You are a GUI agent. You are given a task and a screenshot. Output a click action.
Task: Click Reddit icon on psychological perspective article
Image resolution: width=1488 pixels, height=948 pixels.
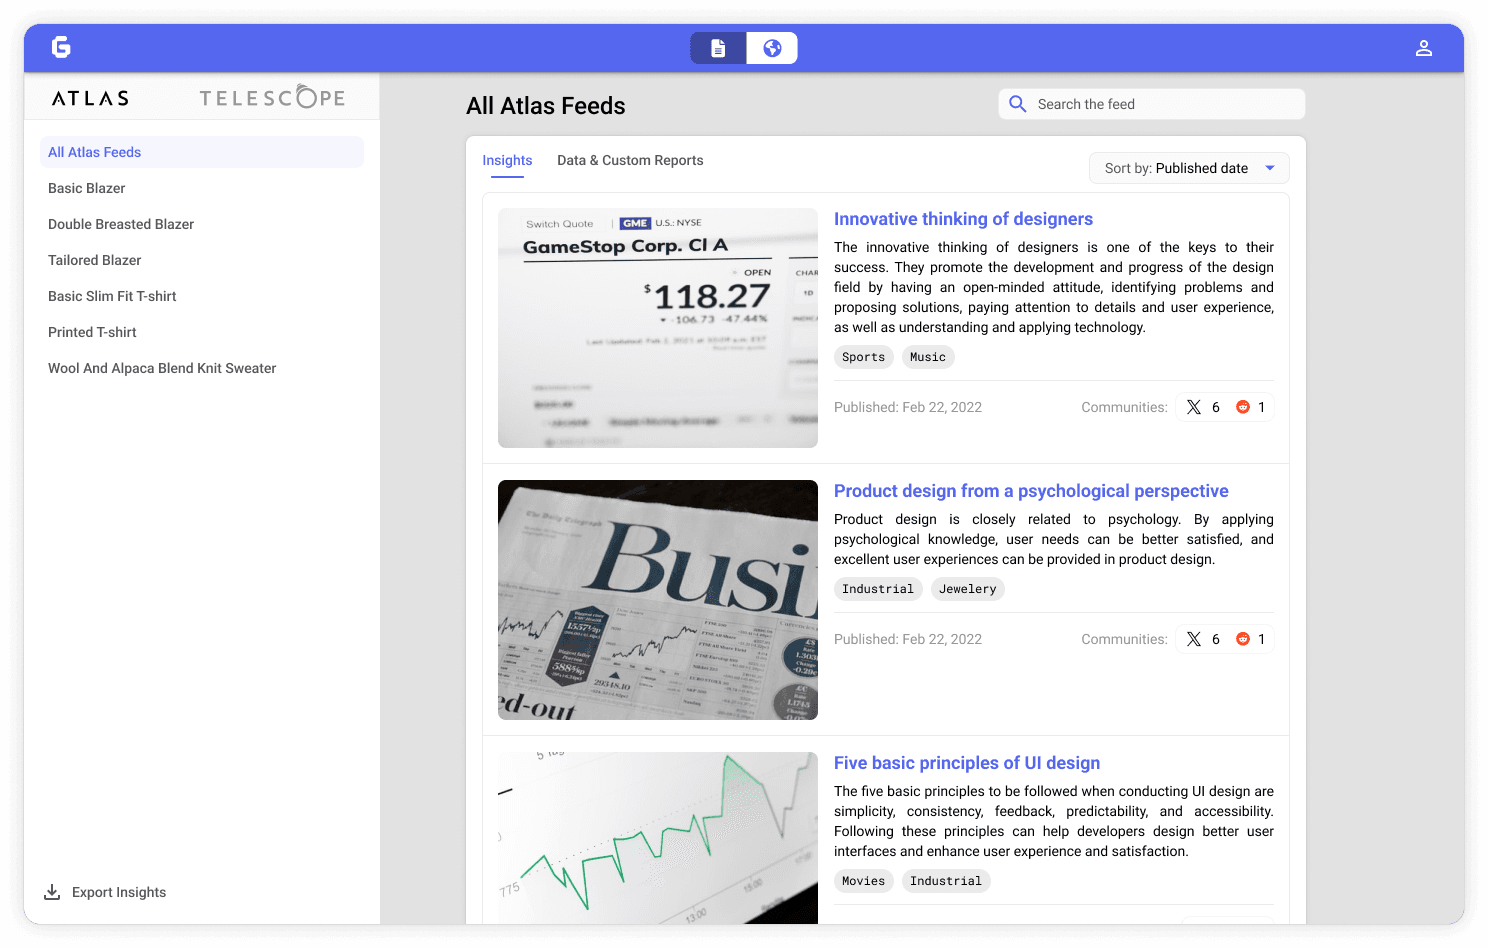[x=1243, y=639]
